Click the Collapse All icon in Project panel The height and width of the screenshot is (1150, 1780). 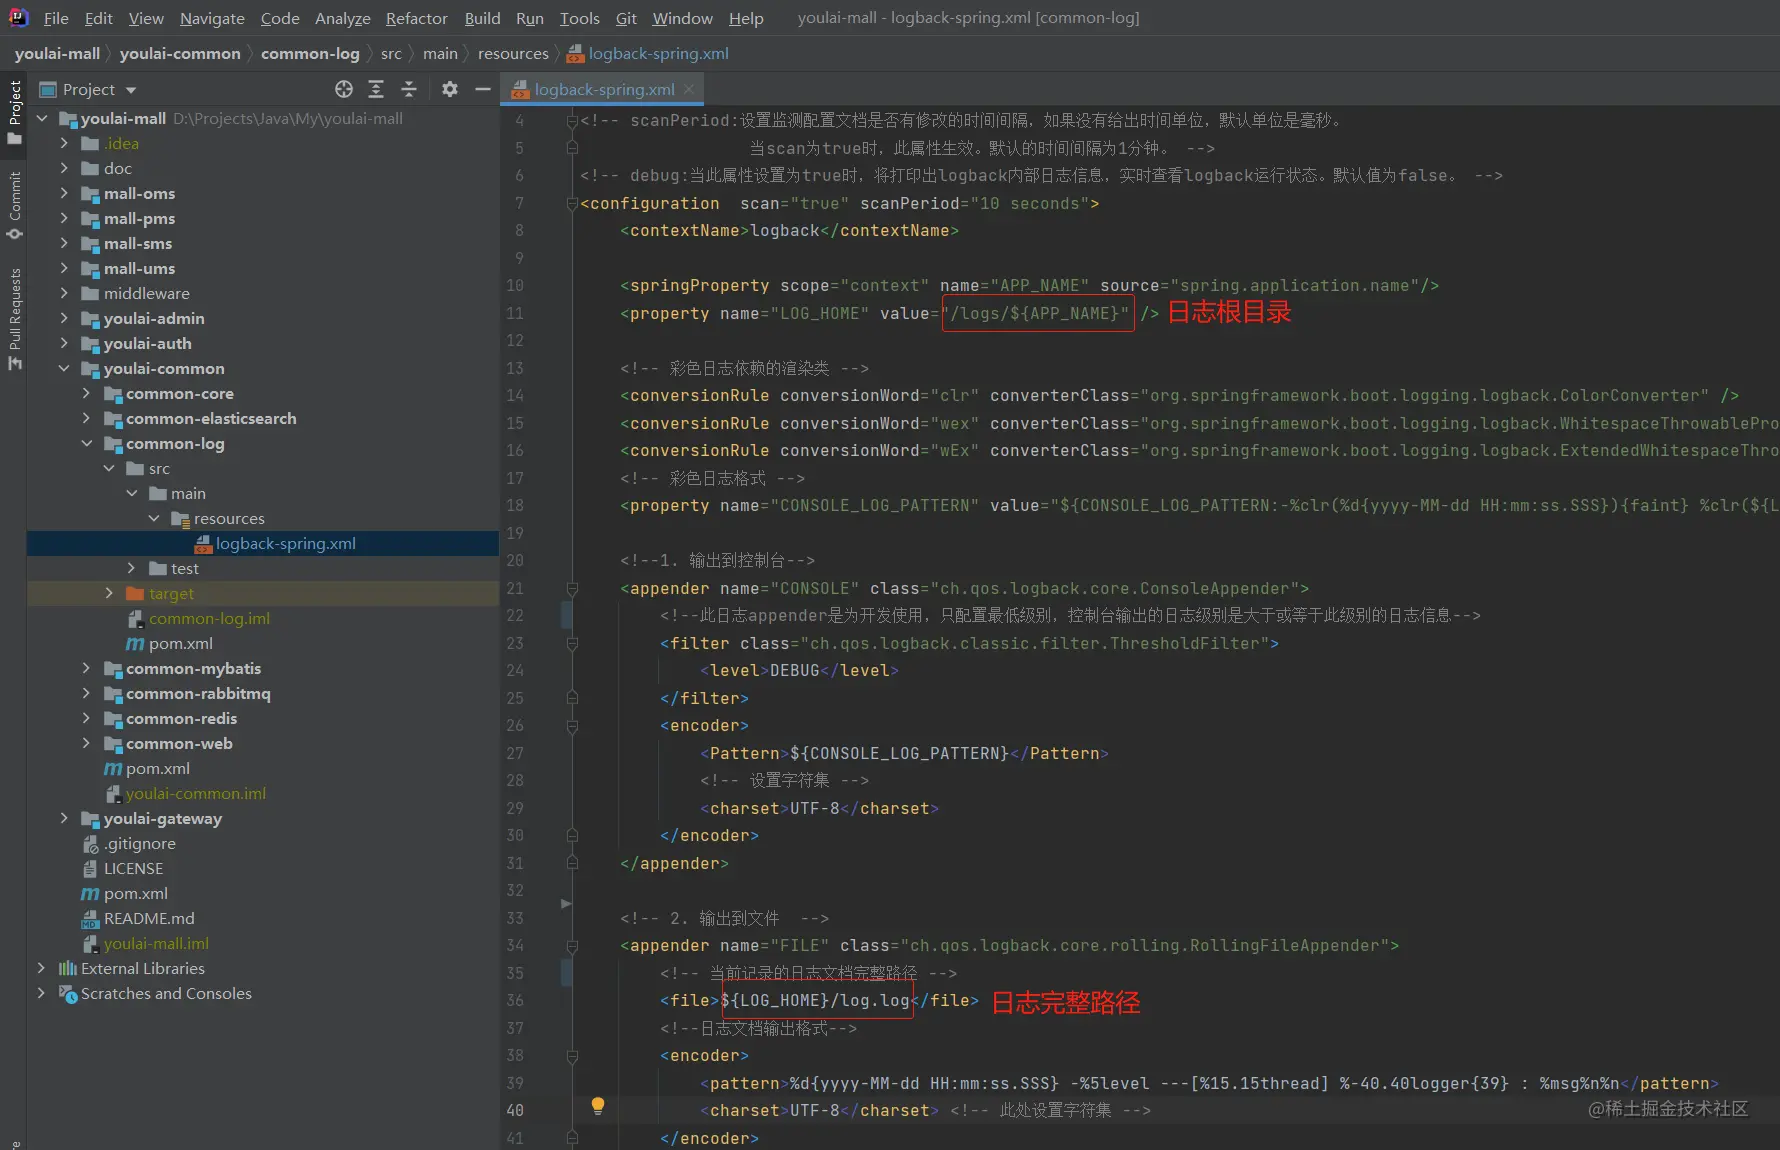tap(409, 89)
